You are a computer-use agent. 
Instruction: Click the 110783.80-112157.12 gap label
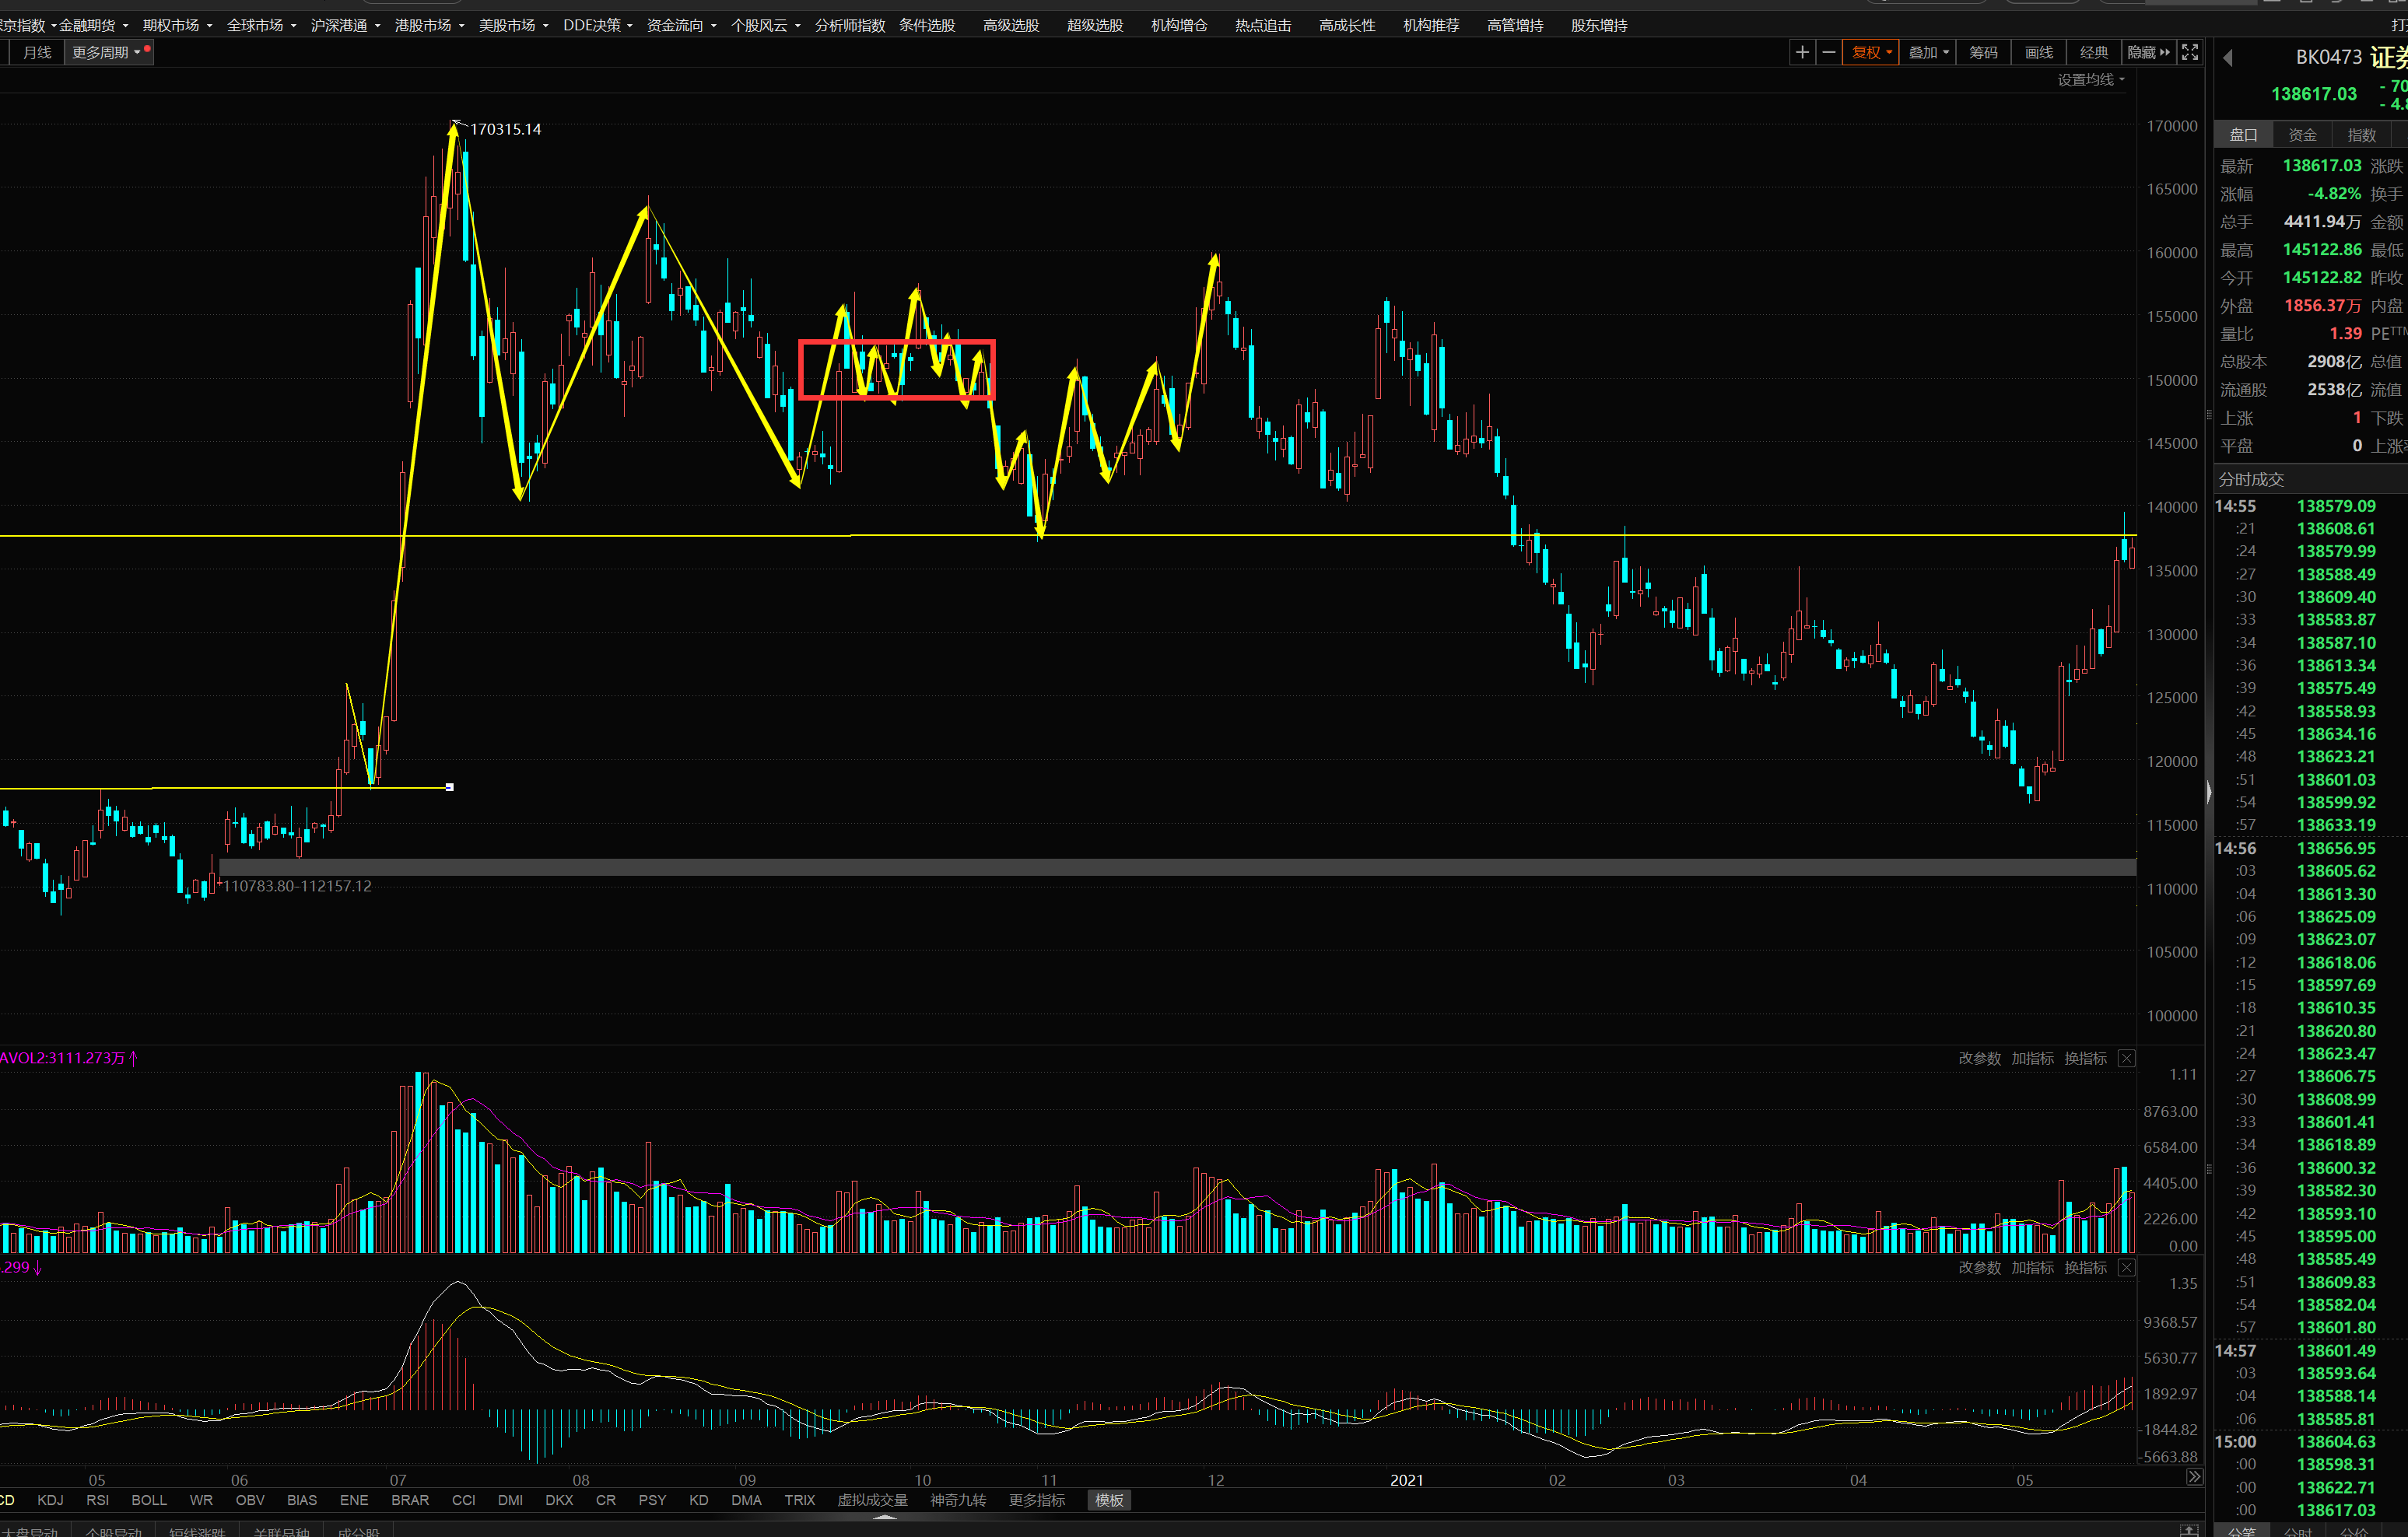pyautogui.click(x=297, y=886)
